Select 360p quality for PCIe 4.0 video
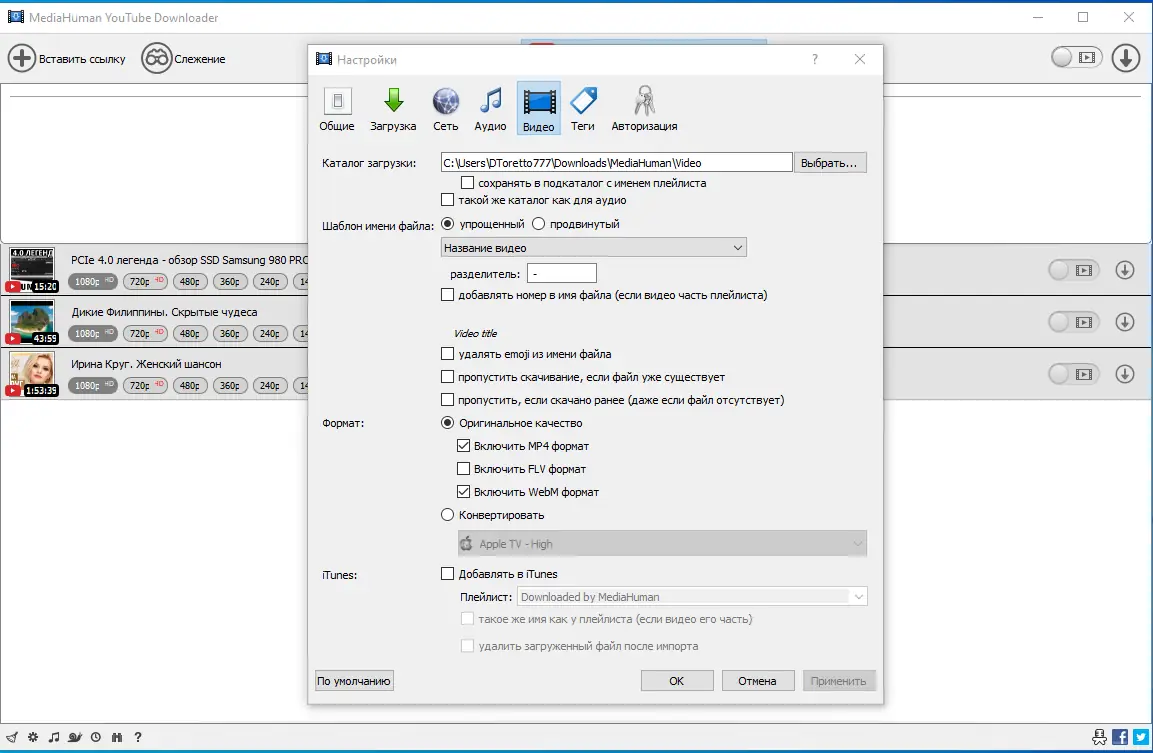Image resolution: width=1153 pixels, height=753 pixels. click(229, 281)
